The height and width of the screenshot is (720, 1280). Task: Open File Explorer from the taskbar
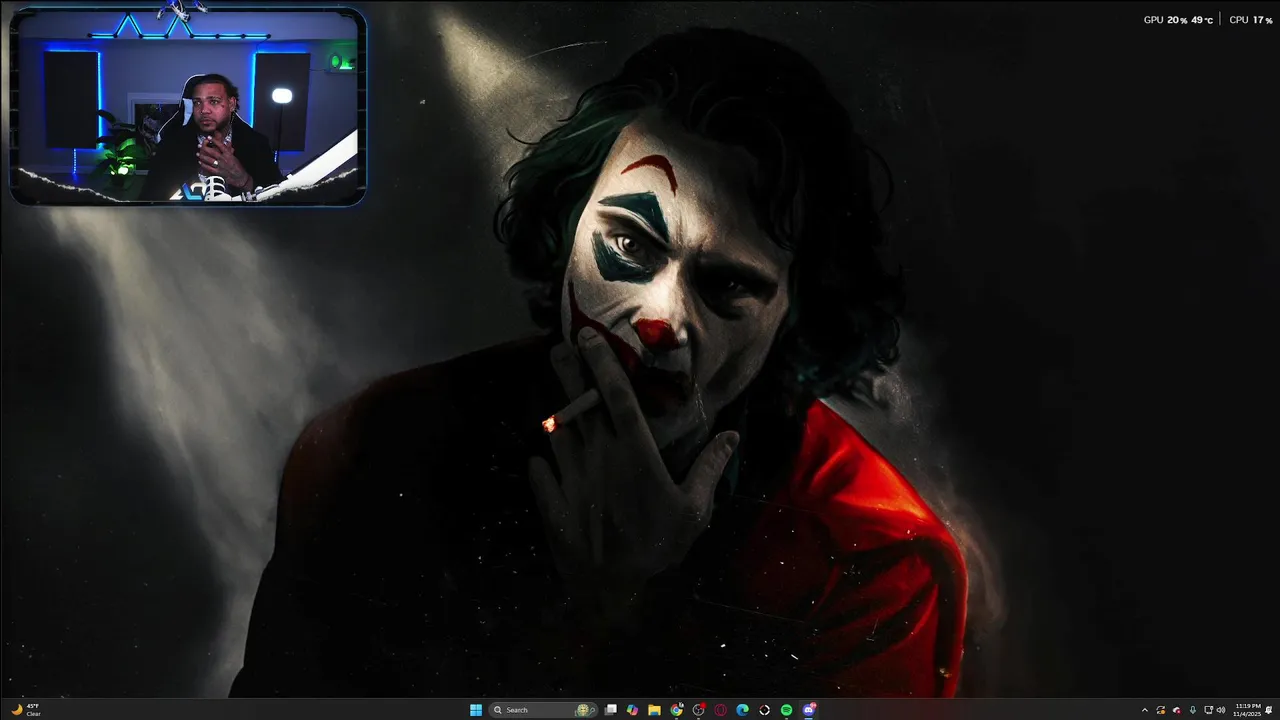pyautogui.click(x=654, y=710)
